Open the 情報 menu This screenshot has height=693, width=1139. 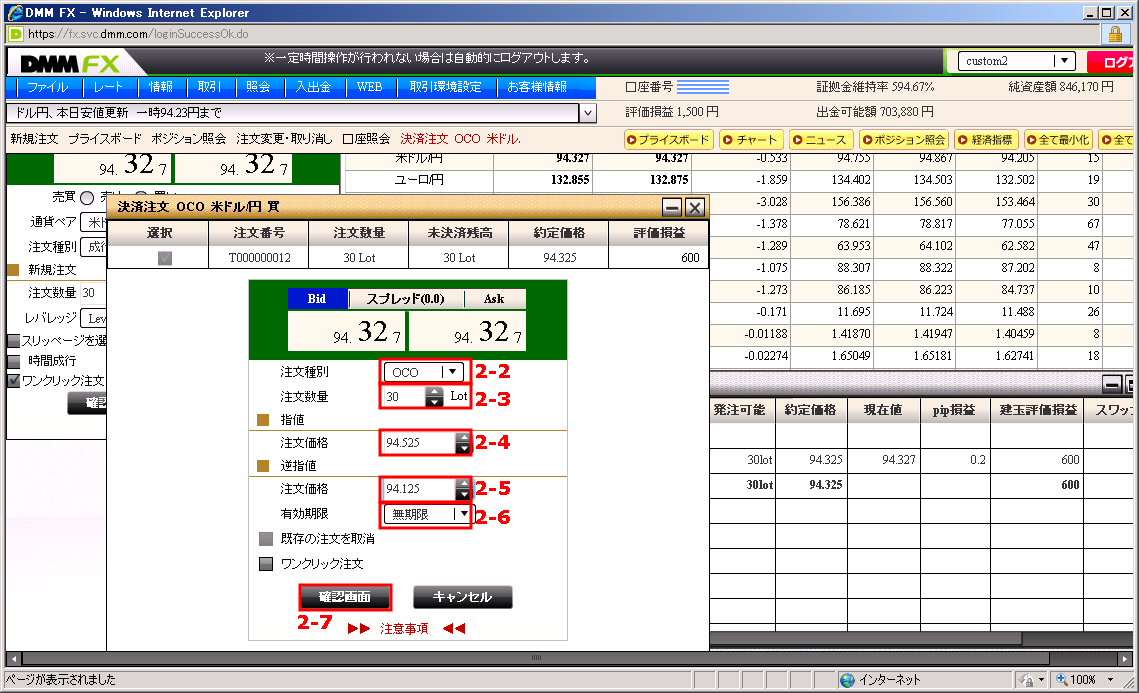pyautogui.click(x=161, y=87)
